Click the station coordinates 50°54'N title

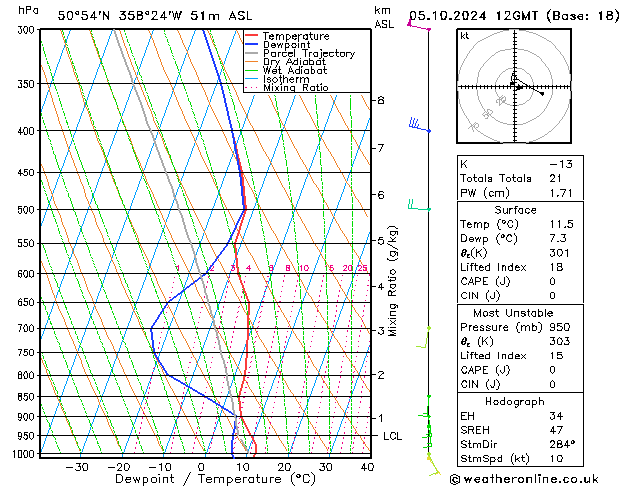(x=155, y=16)
